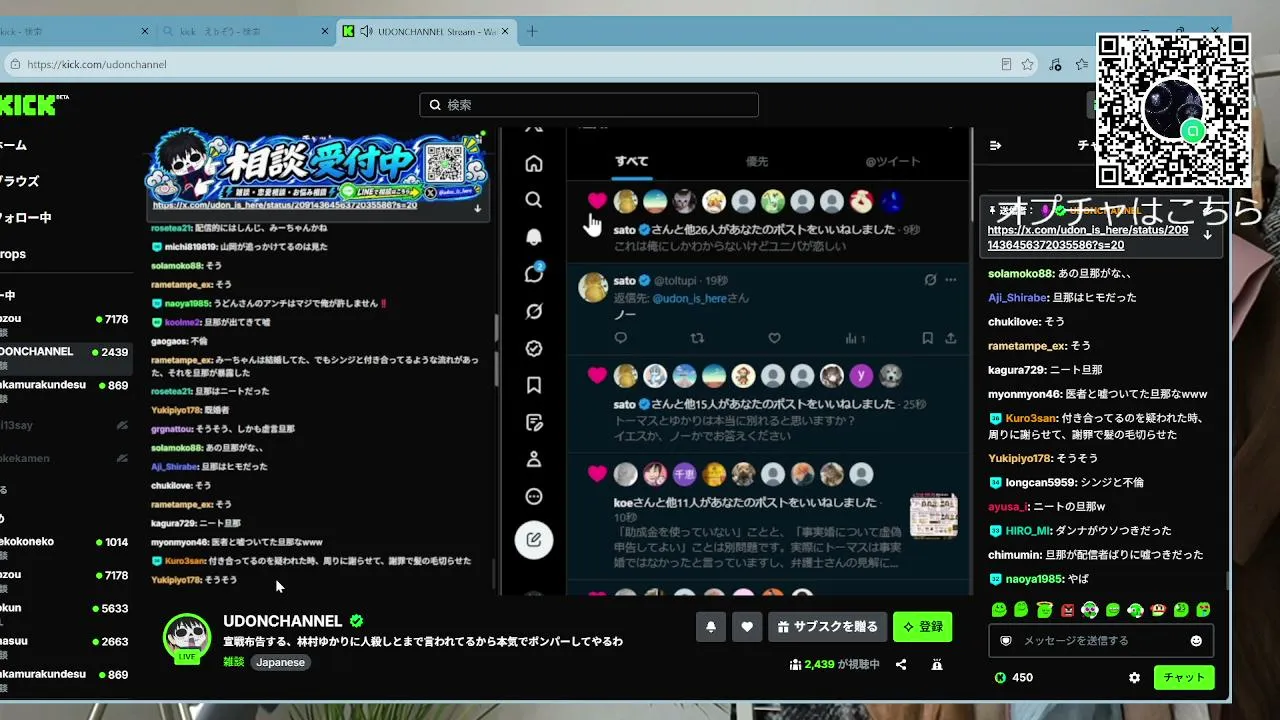Reply to sato's ノー post

pos(621,338)
